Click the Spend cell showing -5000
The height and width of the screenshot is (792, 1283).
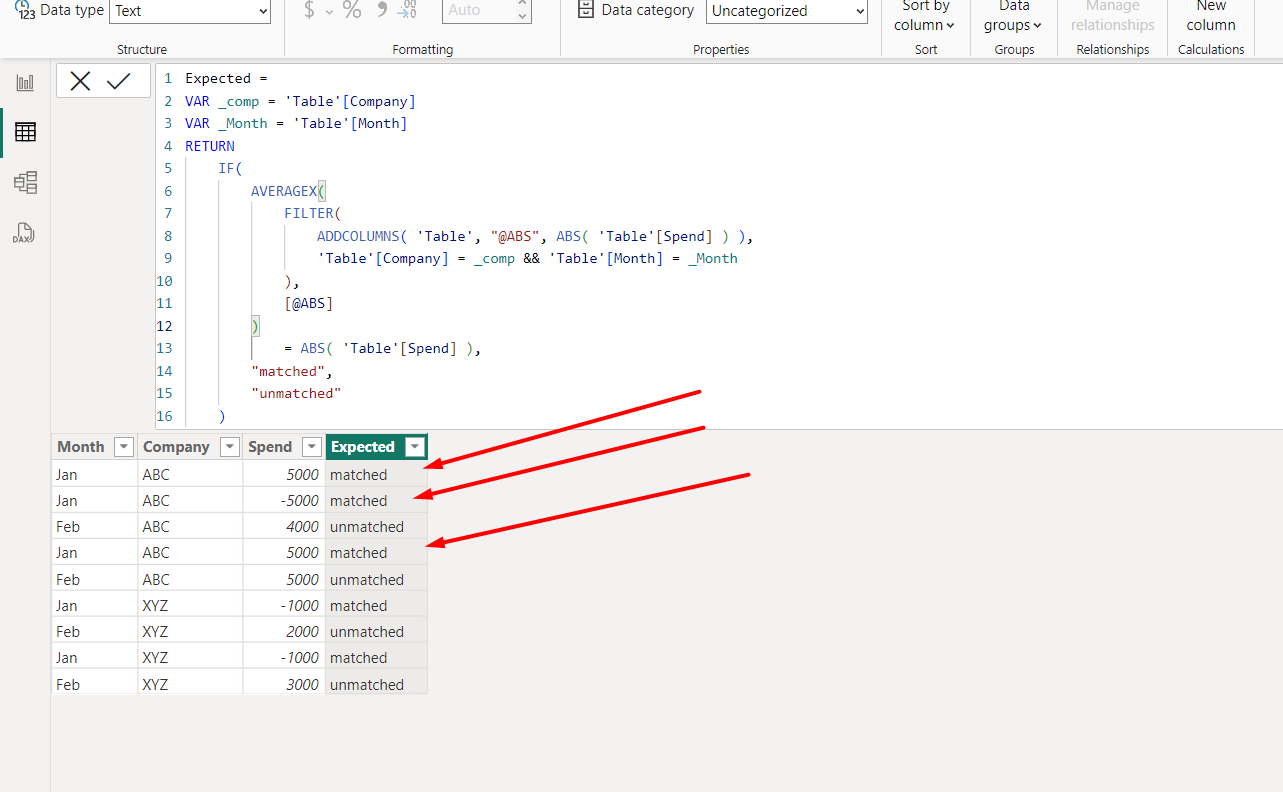click(x=284, y=501)
